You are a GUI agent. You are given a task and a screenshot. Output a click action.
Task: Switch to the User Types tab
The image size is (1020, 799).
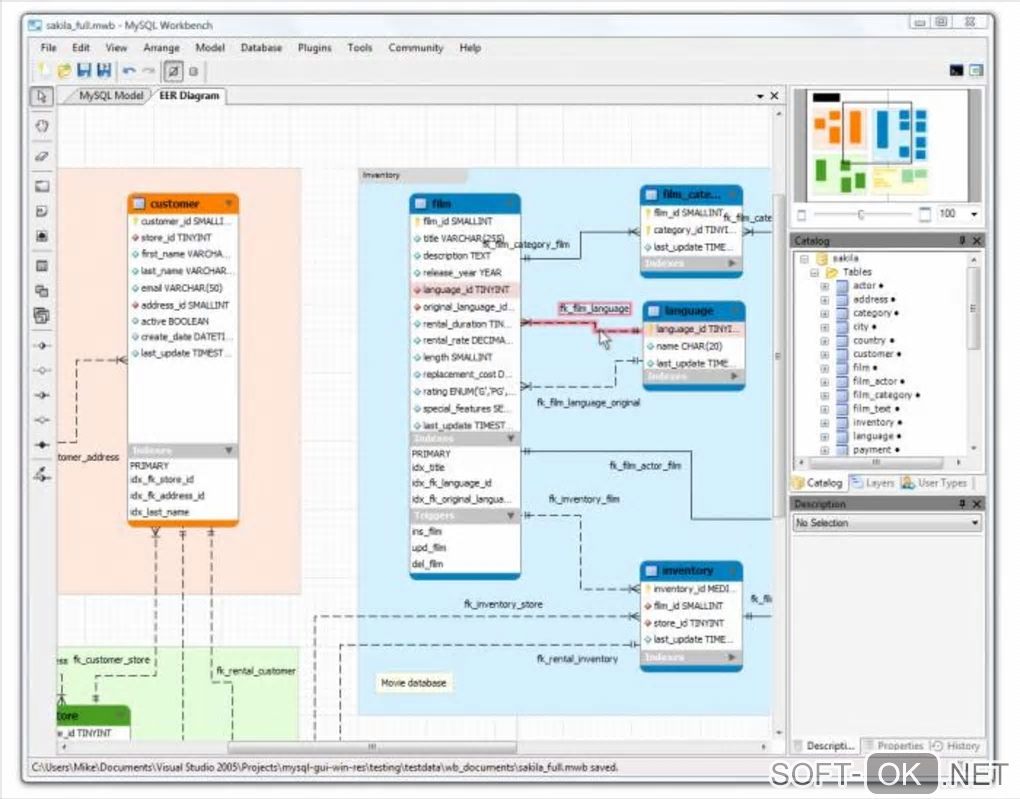(x=935, y=483)
